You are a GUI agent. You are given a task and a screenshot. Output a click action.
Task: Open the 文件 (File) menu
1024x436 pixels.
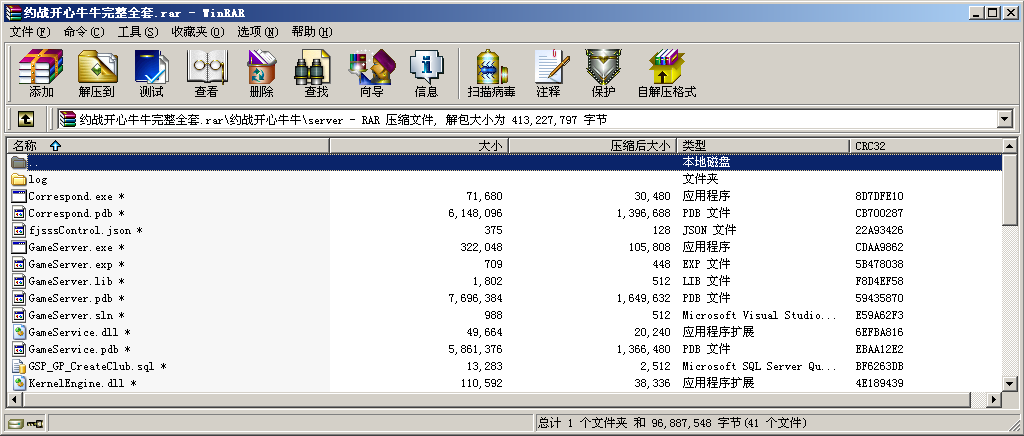point(29,32)
